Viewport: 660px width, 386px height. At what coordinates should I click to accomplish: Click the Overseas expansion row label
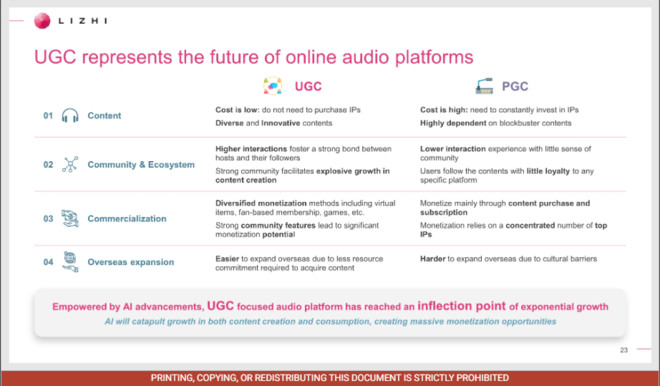point(130,262)
